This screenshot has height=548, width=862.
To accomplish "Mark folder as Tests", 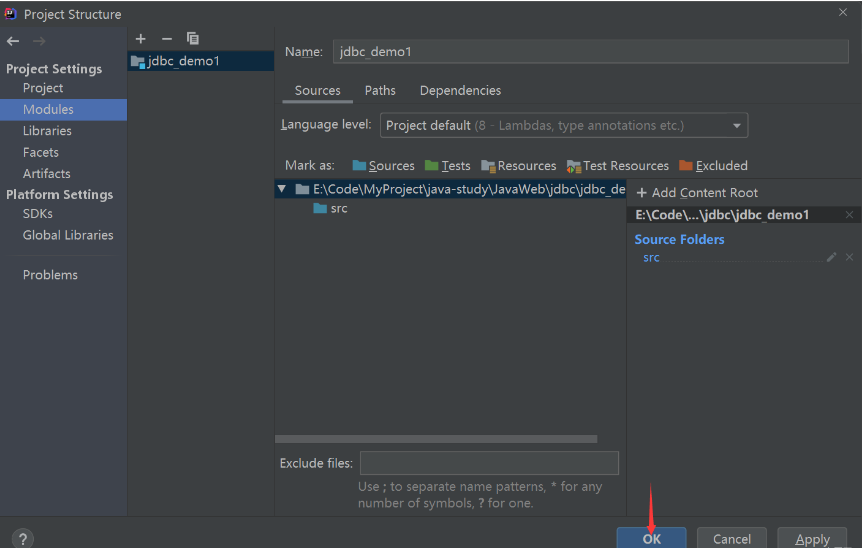I will [x=447, y=166].
